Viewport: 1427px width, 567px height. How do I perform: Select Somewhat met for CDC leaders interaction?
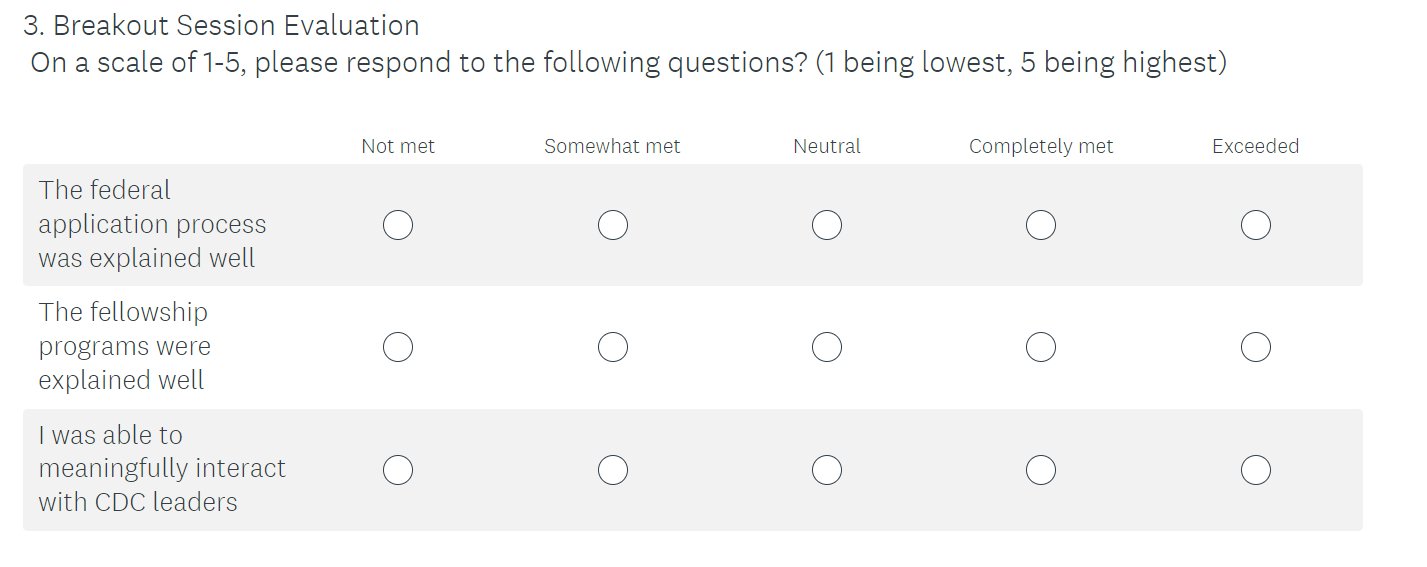[x=613, y=469]
